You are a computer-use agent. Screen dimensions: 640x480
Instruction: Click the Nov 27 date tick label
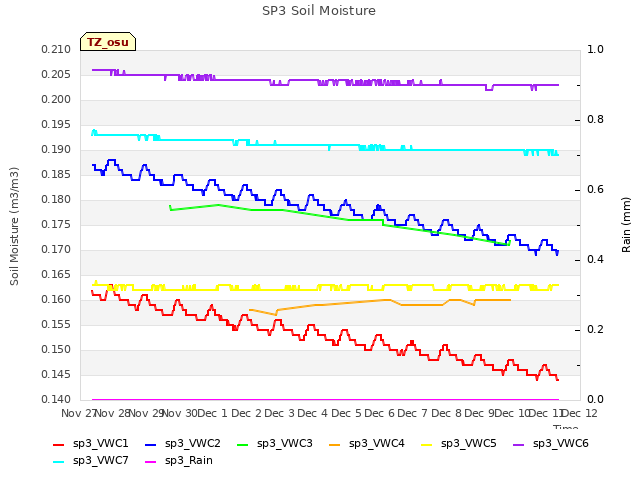(x=78, y=413)
